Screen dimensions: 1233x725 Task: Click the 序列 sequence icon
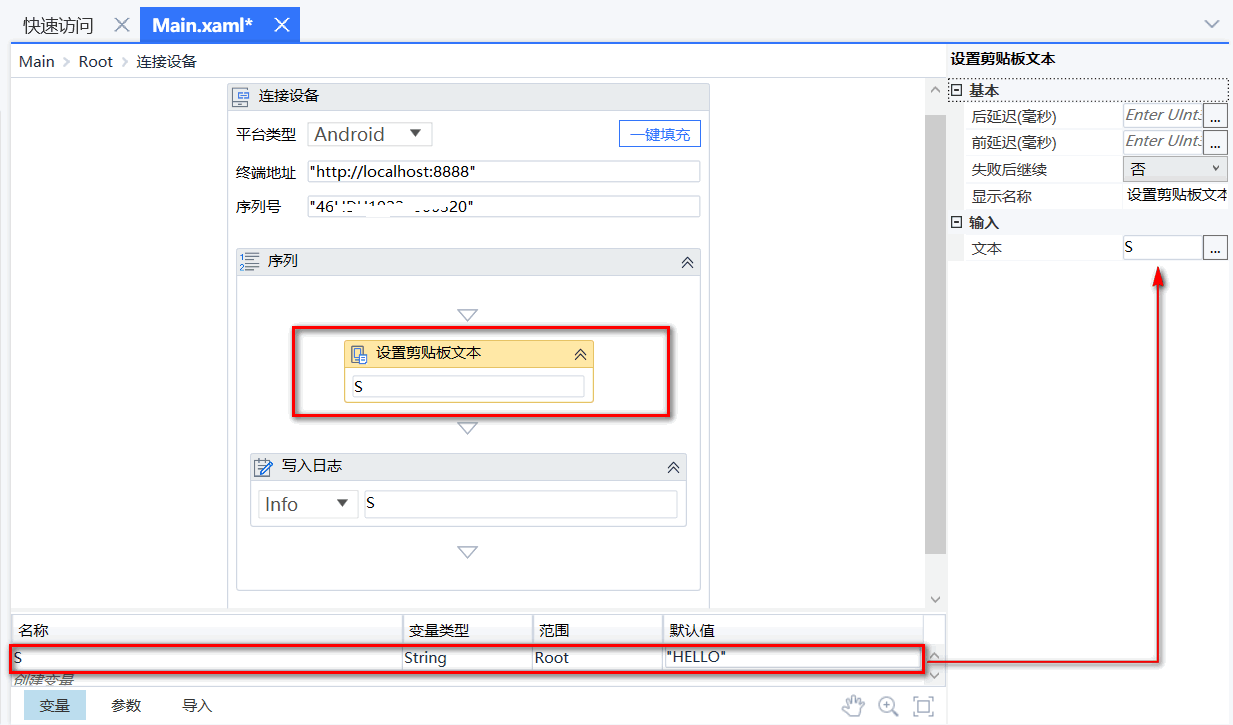250,262
